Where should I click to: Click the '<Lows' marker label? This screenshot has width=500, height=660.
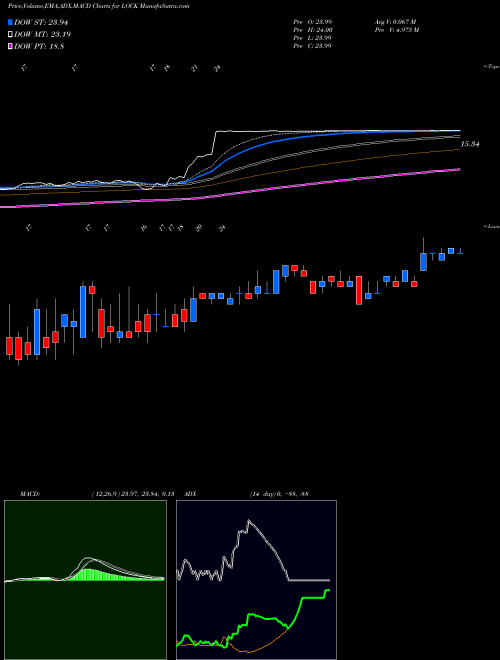pyautogui.click(x=491, y=226)
